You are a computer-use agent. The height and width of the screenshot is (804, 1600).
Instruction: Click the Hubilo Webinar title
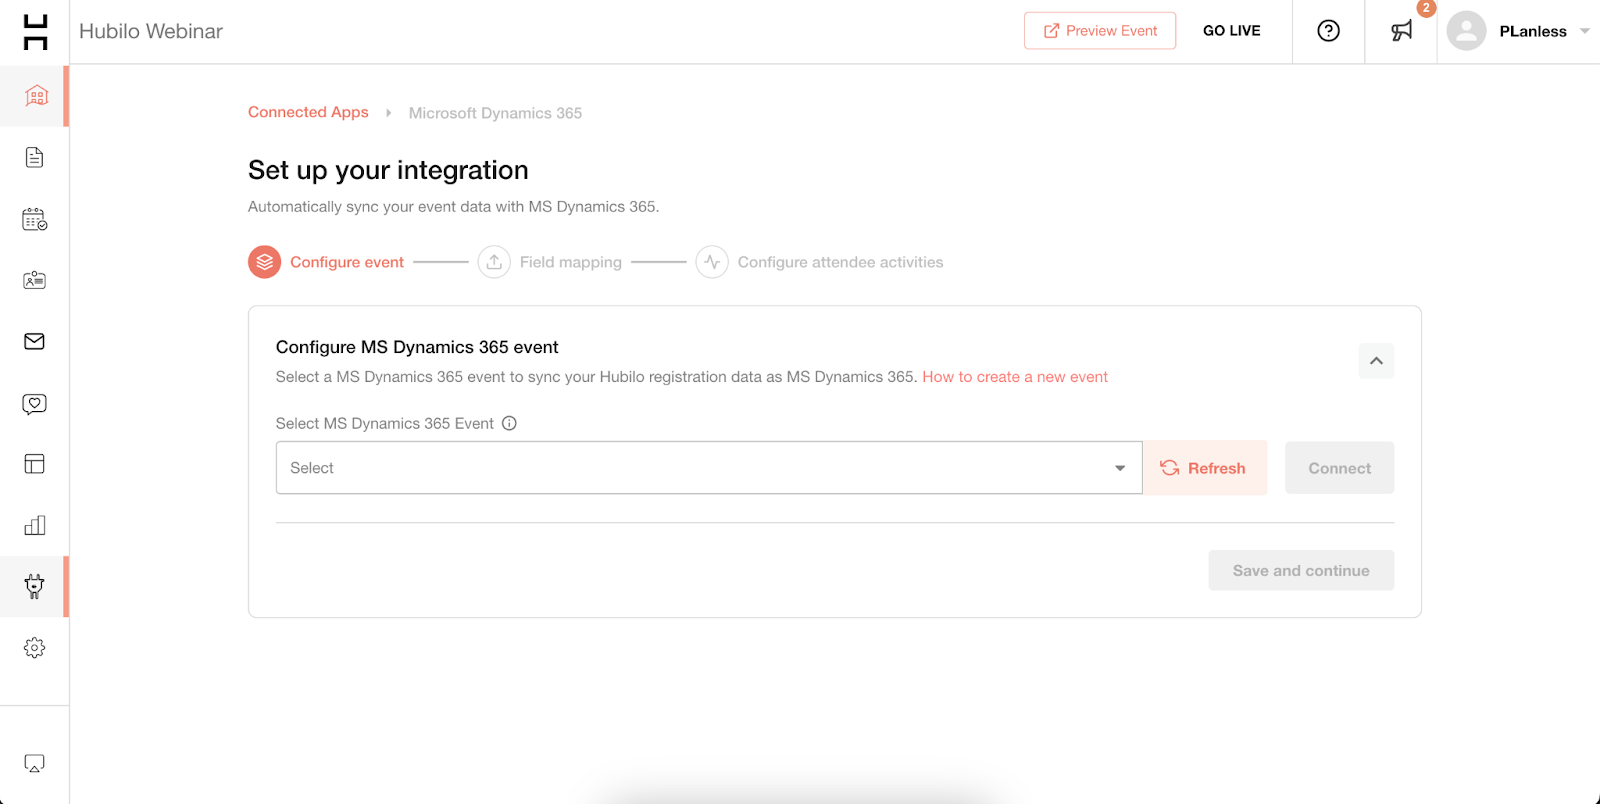click(151, 31)
